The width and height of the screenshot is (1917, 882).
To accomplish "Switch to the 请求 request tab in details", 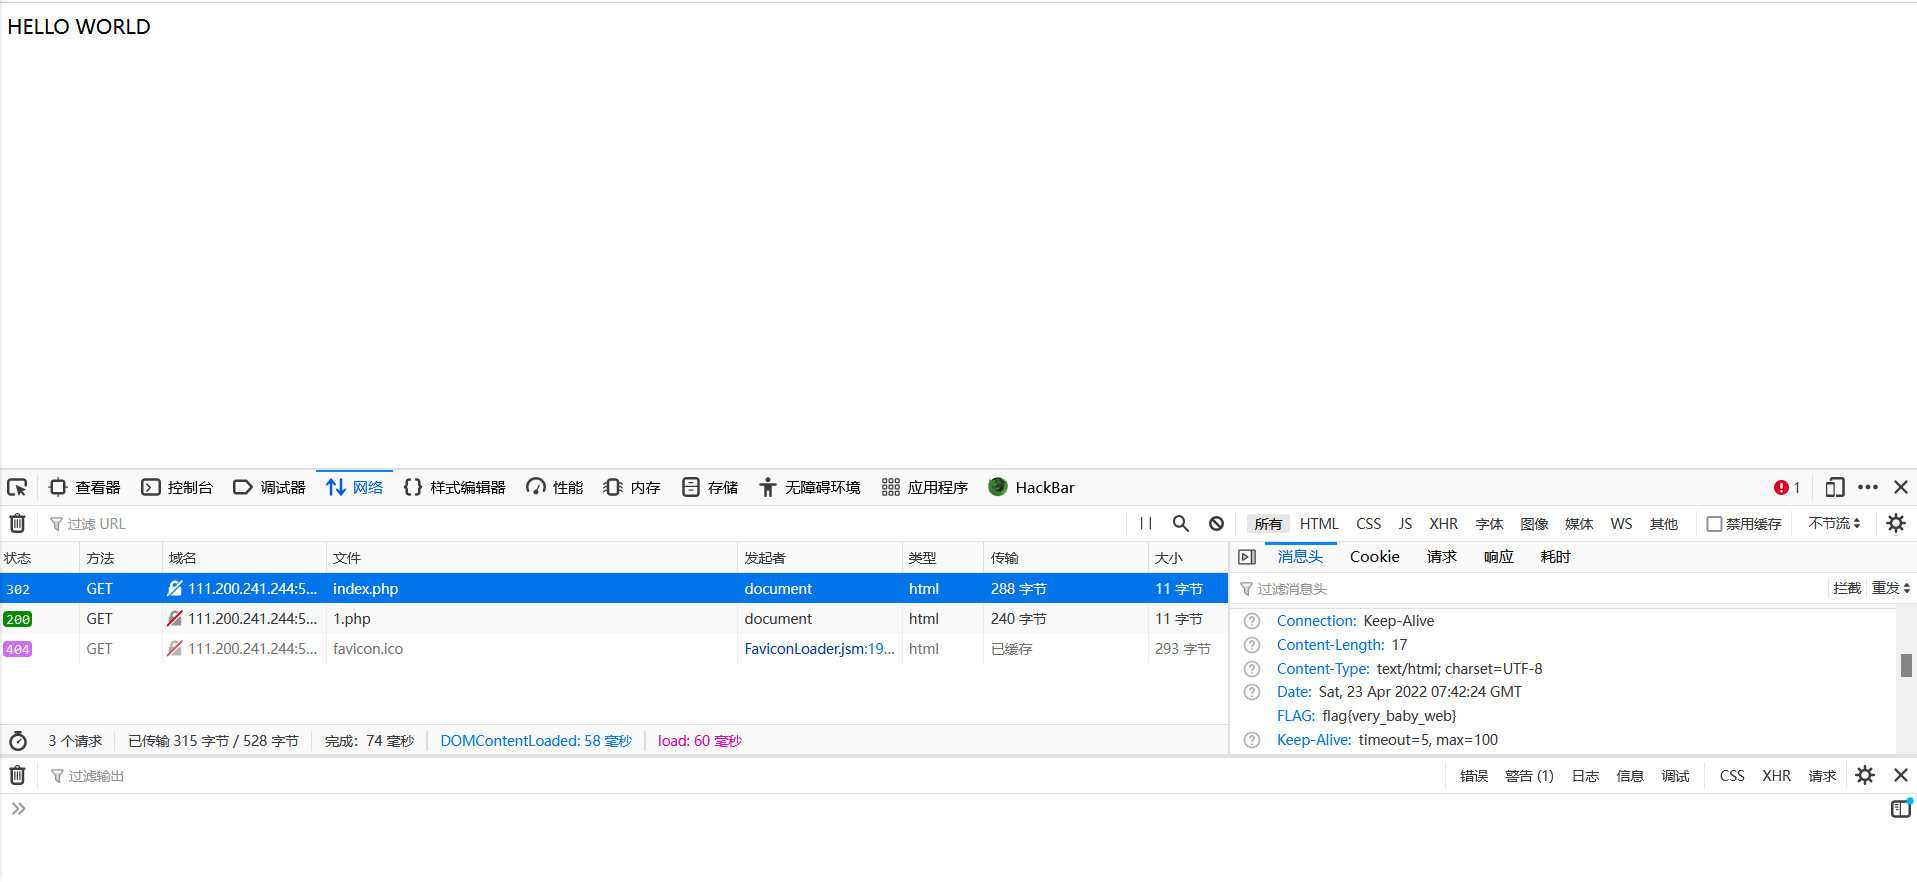I will (x=1441, y=557).
